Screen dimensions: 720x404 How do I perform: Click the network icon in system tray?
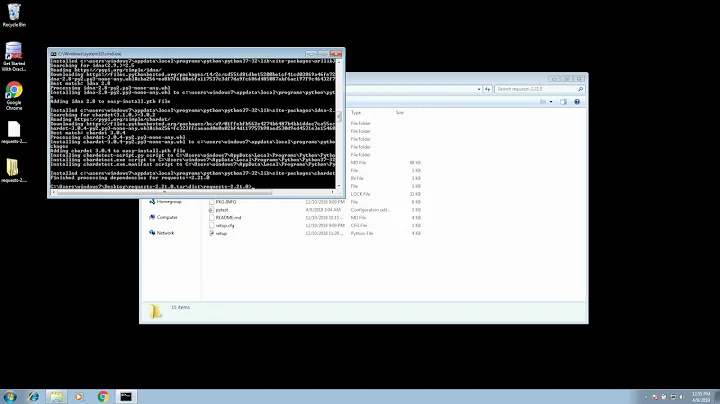(x=673, y=397)
